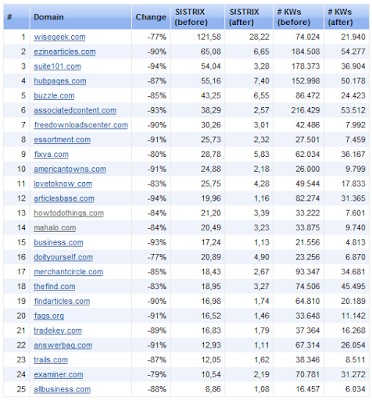Click the # rank column header
This screenshot has height=400, width=372.
16,17
